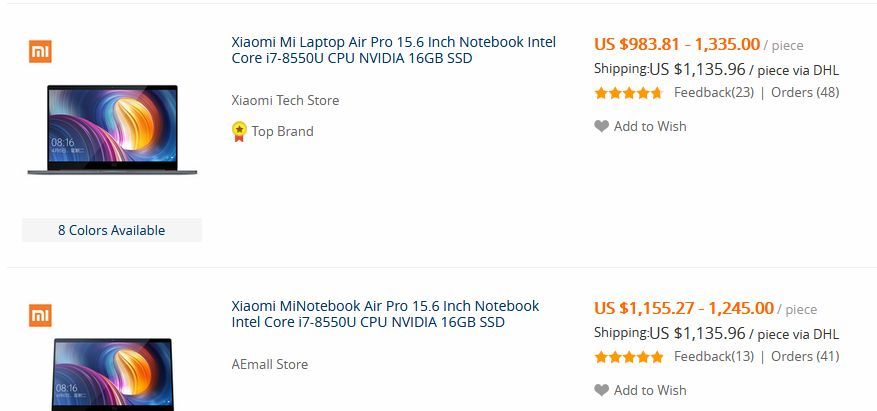Screen dimensions: 877x411
Task: Click the second laptop product image
Action: (x=112, y=375)
